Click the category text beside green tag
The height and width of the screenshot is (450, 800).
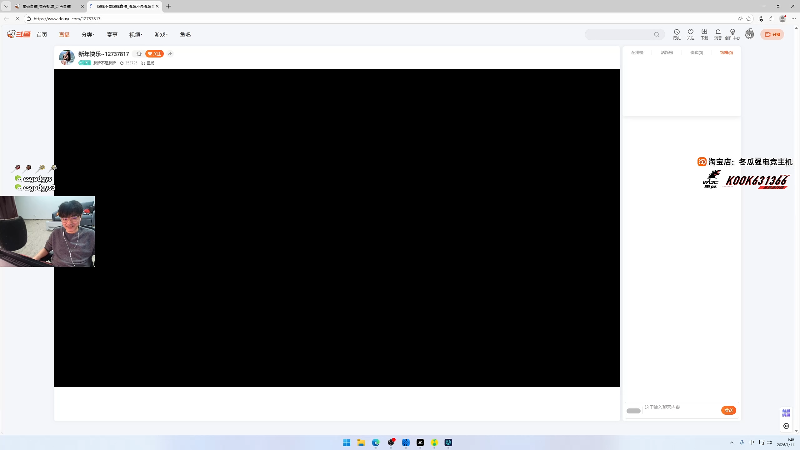[x=105, y=63]
